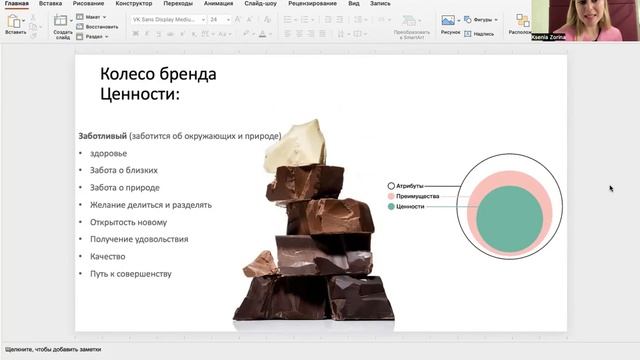The image size is (640, 360).
Task: Click the notes field Щелкните, чтобы добавить заметки
Action: point(53,349)
